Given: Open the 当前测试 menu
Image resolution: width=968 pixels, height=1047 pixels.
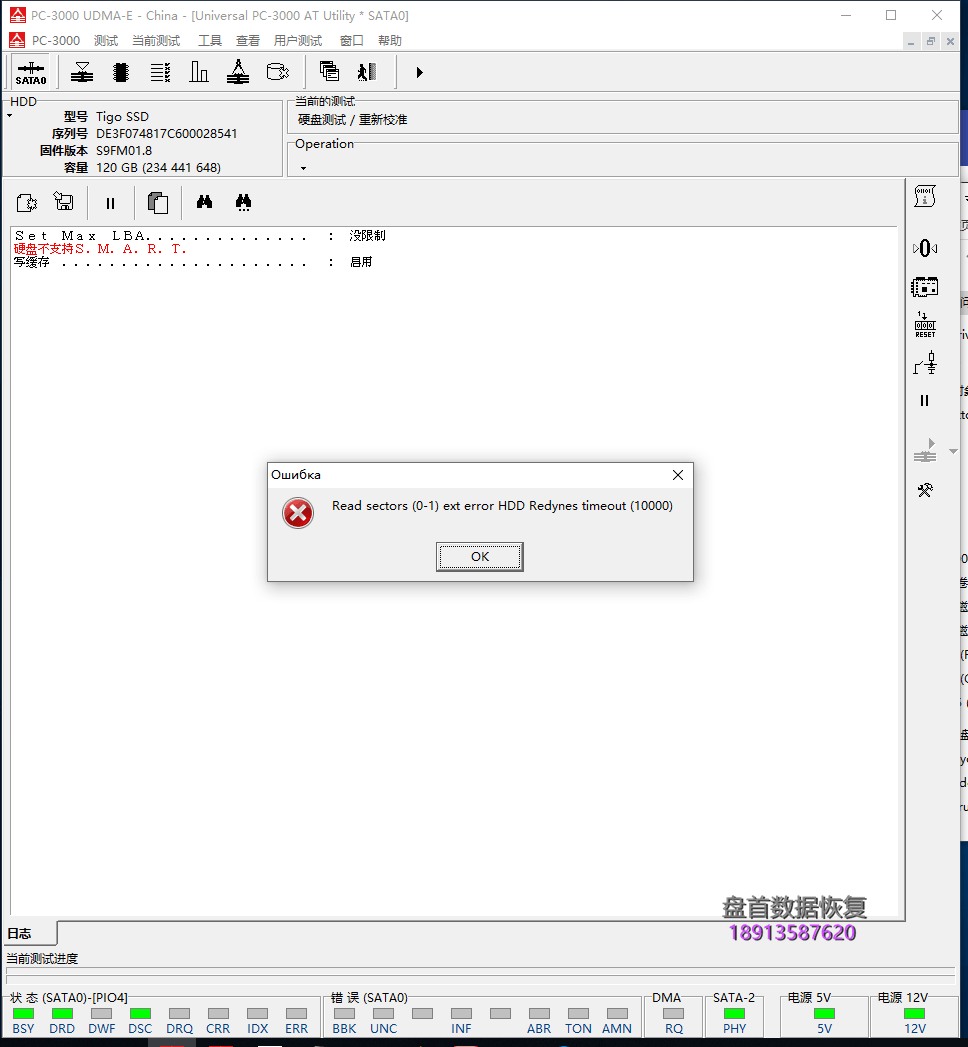Looking at the screenshot, I should (x=156, y=41).
